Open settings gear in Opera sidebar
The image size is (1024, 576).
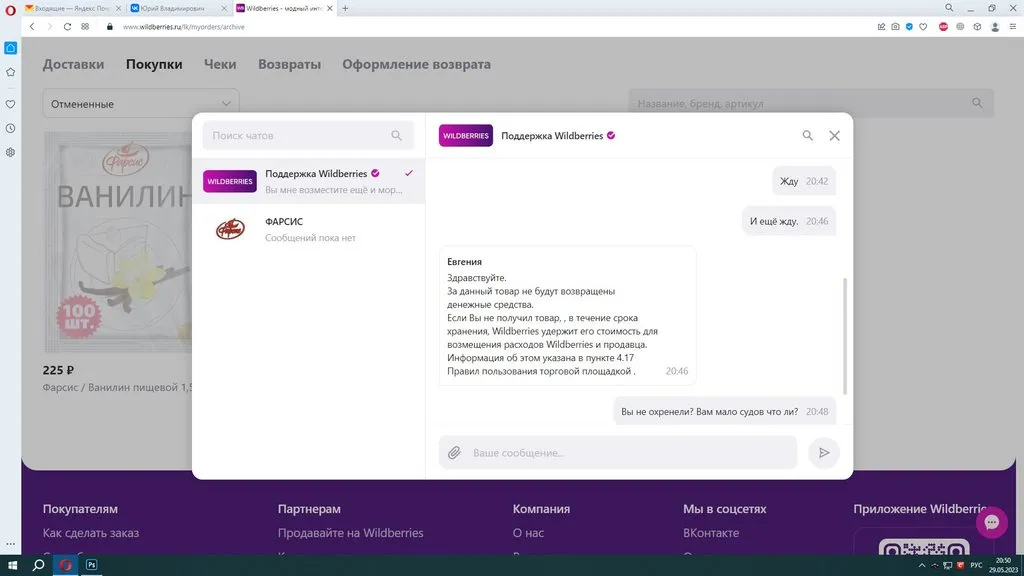10,152
